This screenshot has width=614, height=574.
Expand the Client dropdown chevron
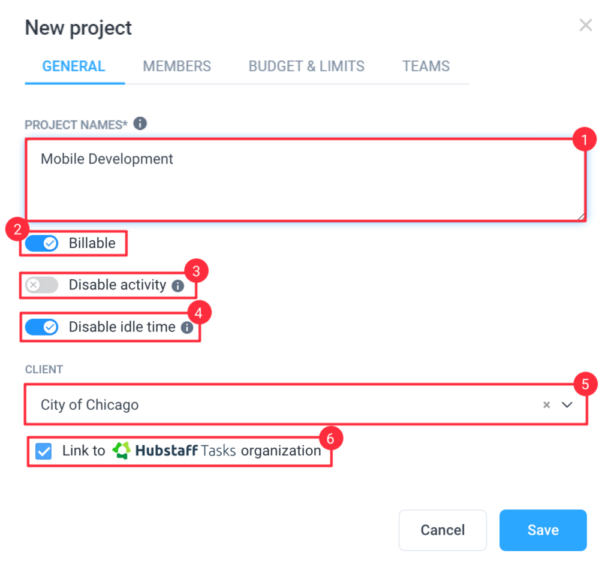pos(567,404)
